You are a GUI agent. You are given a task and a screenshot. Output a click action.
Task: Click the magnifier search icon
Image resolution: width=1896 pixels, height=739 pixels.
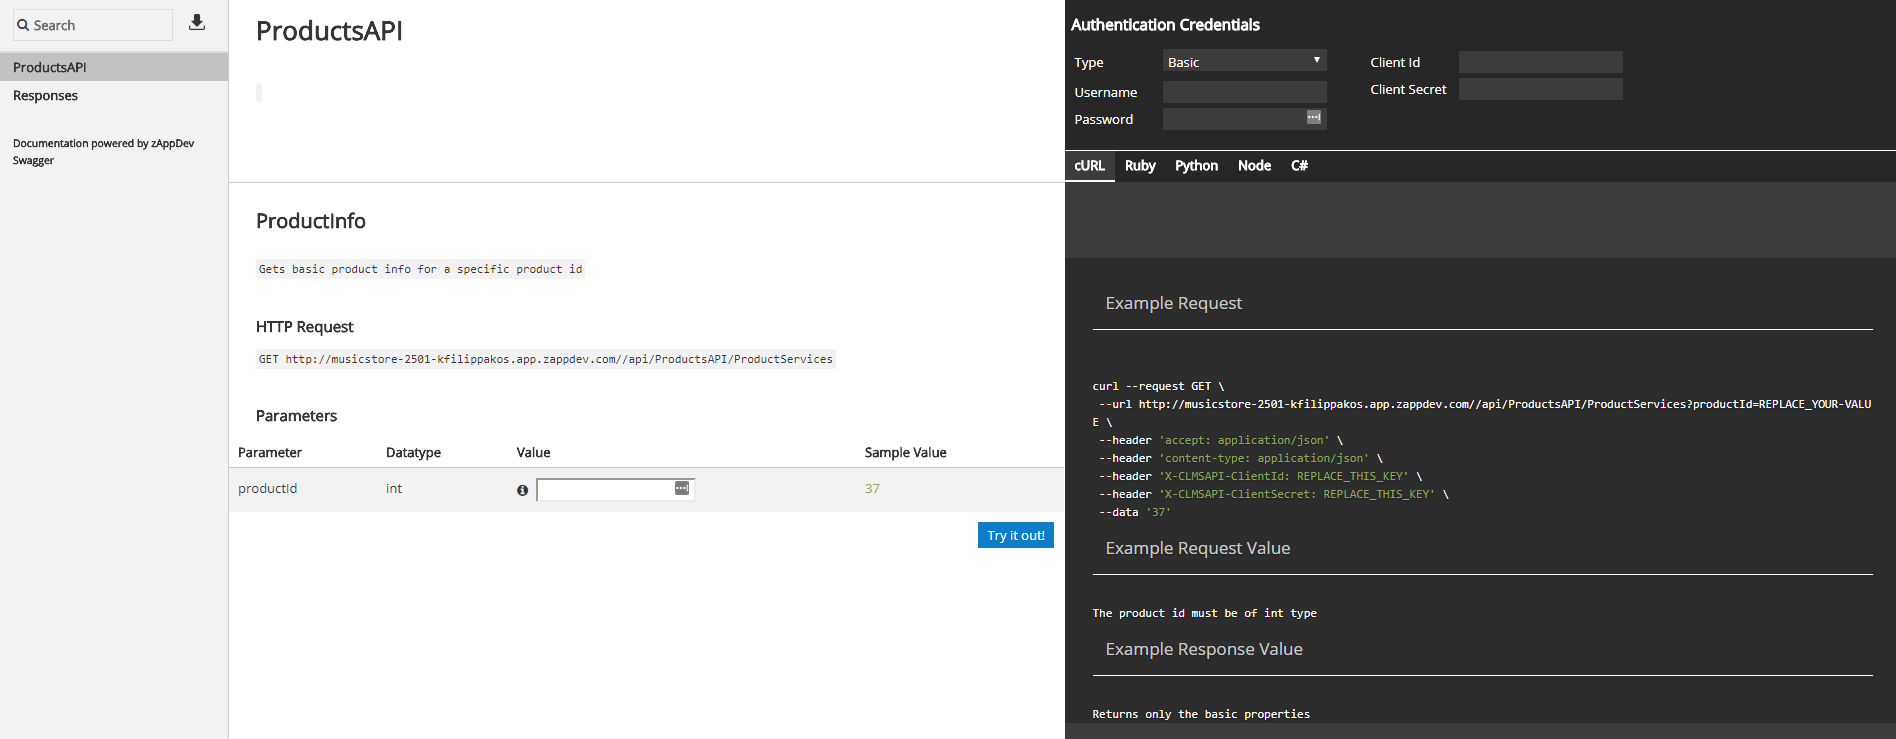[23, 25]
